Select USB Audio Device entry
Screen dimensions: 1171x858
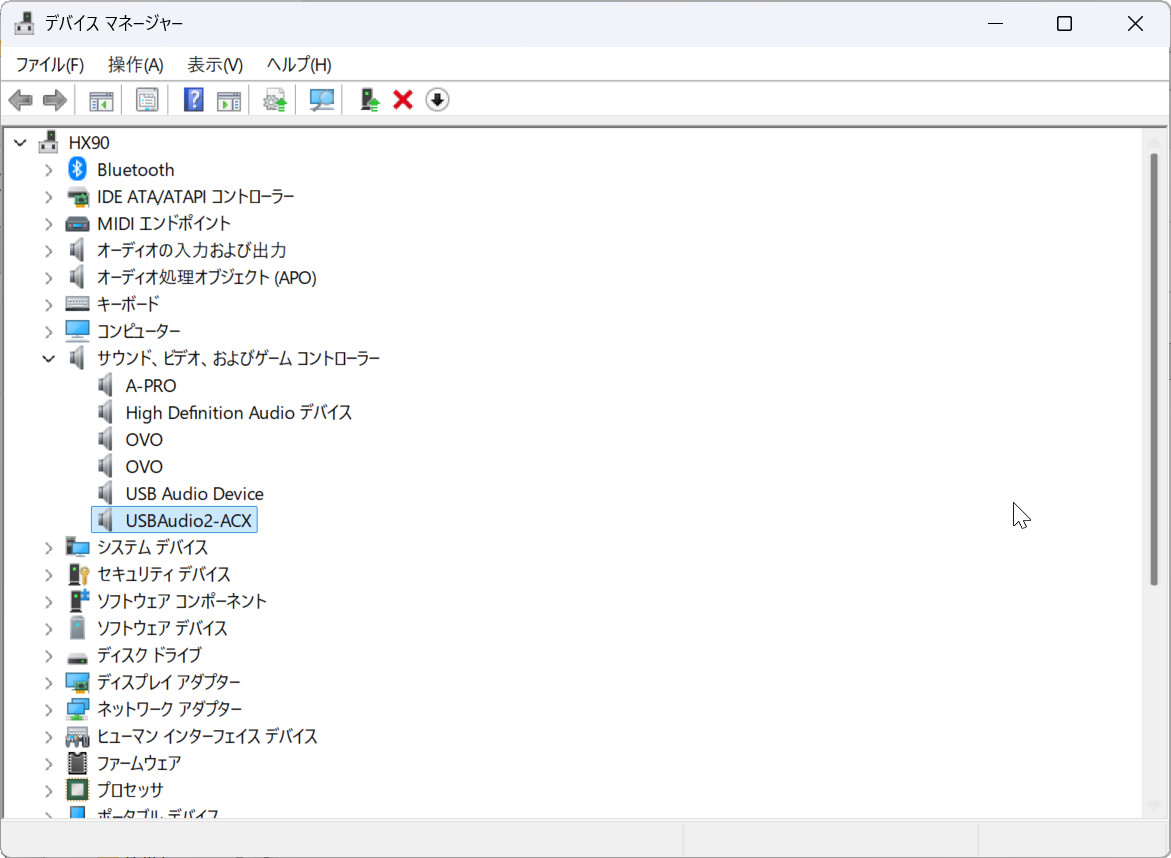[194, 494]
